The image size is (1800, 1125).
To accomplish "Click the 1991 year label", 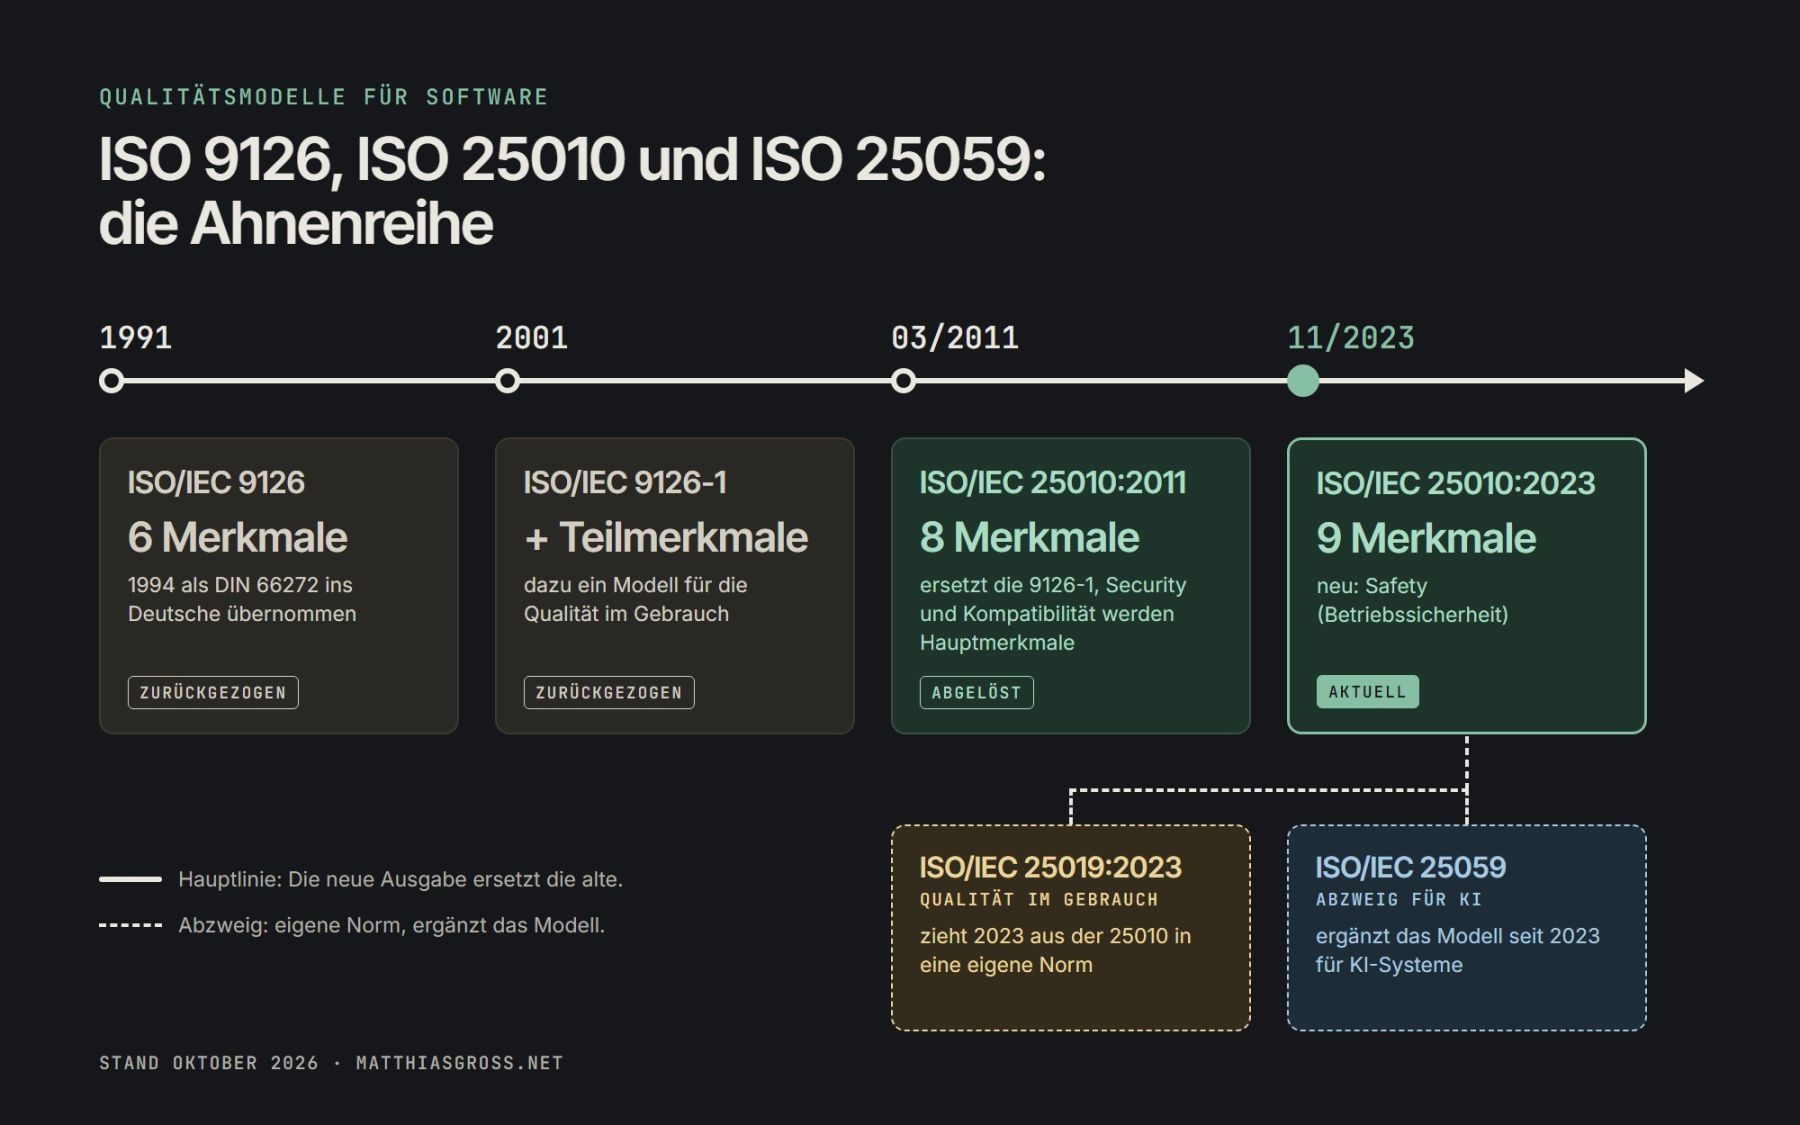I will (x=135, y=338).
